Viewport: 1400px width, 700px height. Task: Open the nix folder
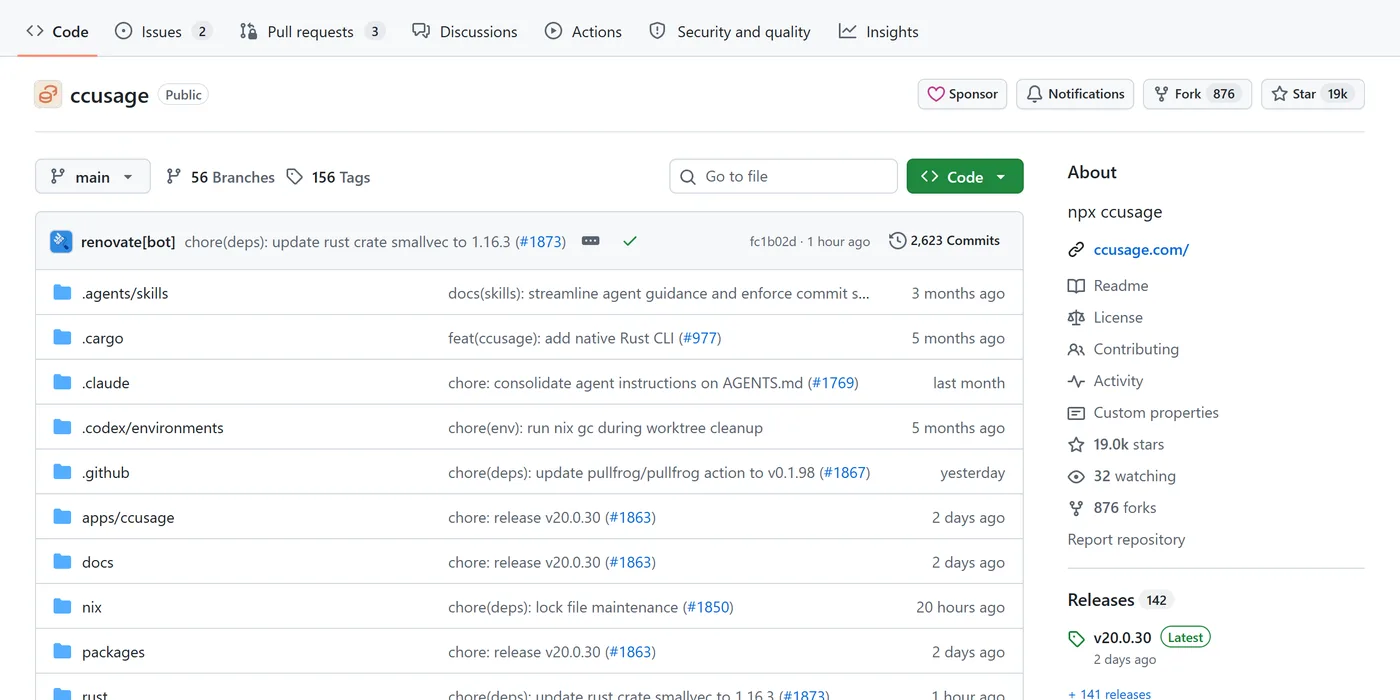[x=92, y=607]
